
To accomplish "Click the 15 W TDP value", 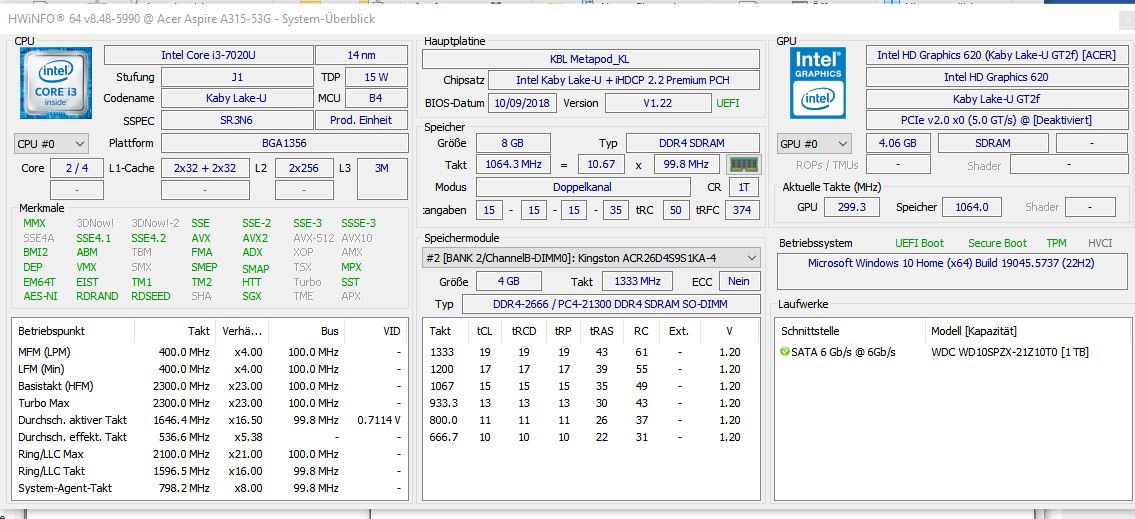I will [376, 77].
